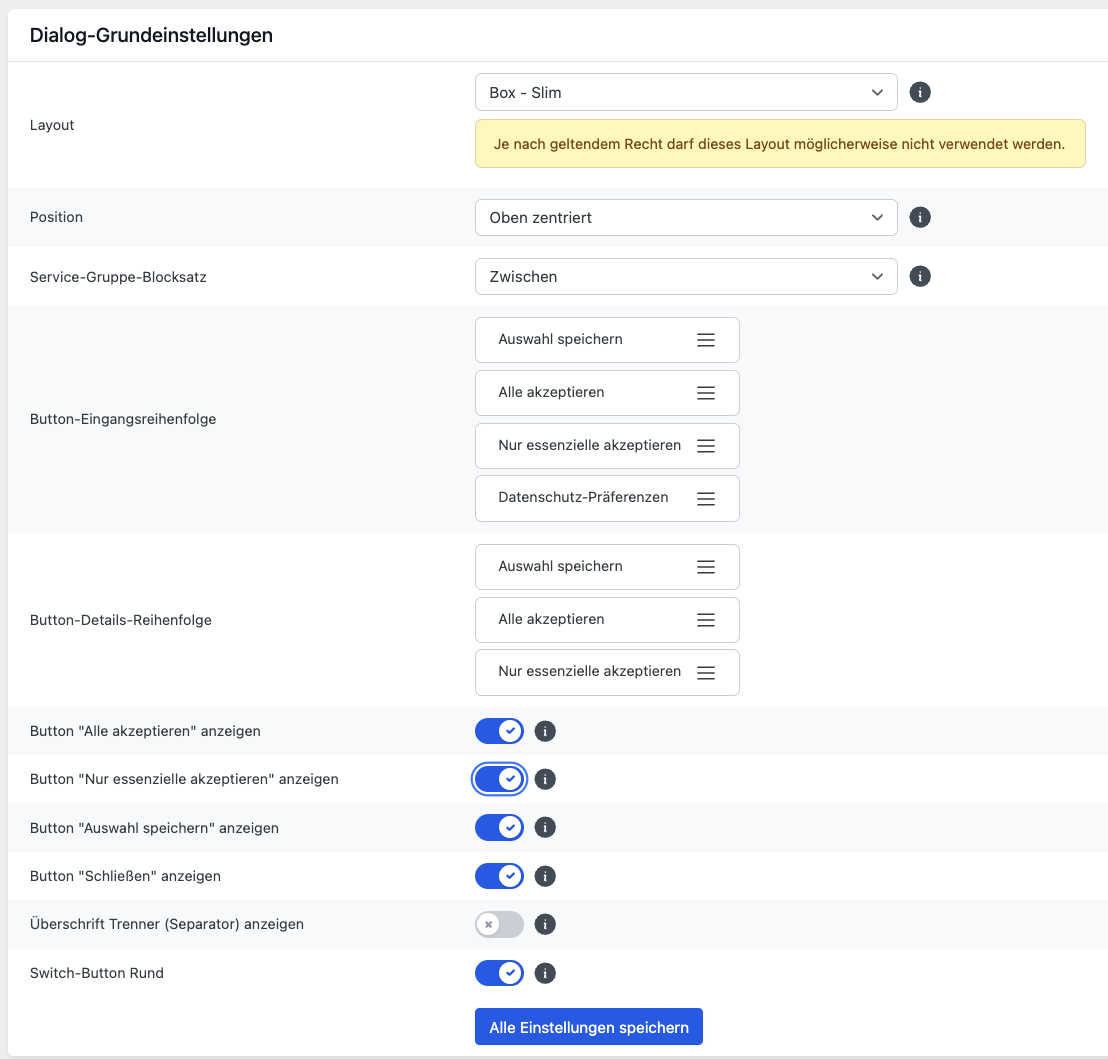Click info icon for "Schließen" anzeigen toggle

pos(545,876)
